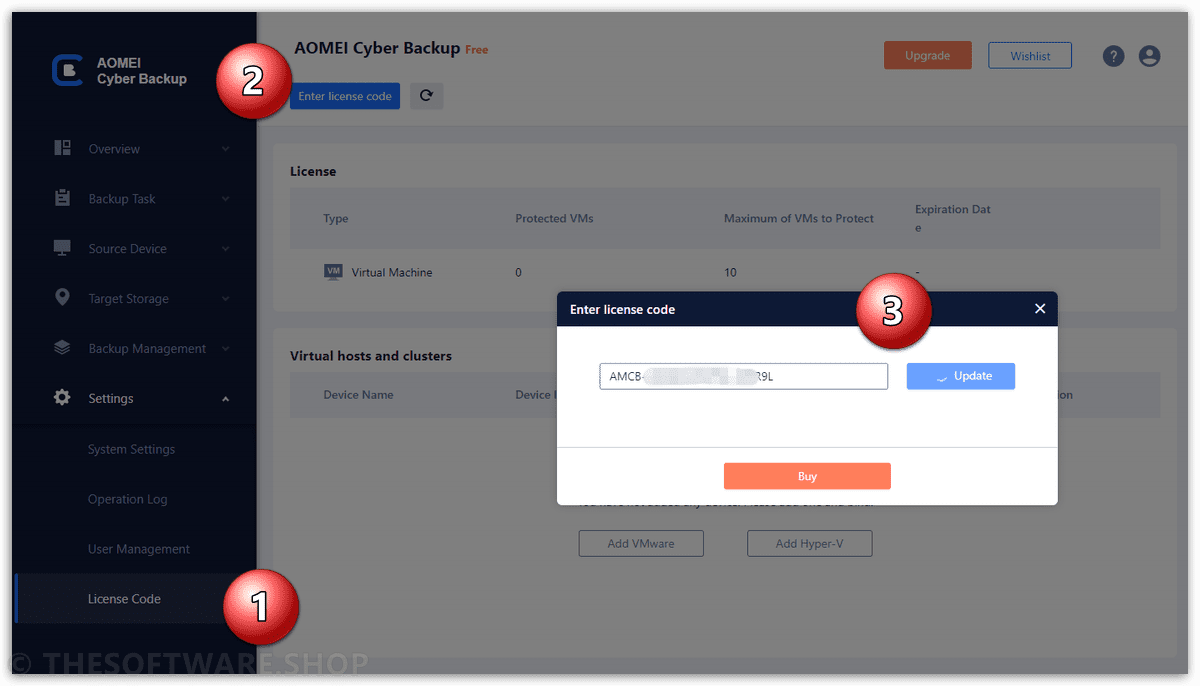Viewport: 1200px width, 686px height.
Task: Click the Update button in dialog
Action: pyautogui.click(x=961, y=376)
